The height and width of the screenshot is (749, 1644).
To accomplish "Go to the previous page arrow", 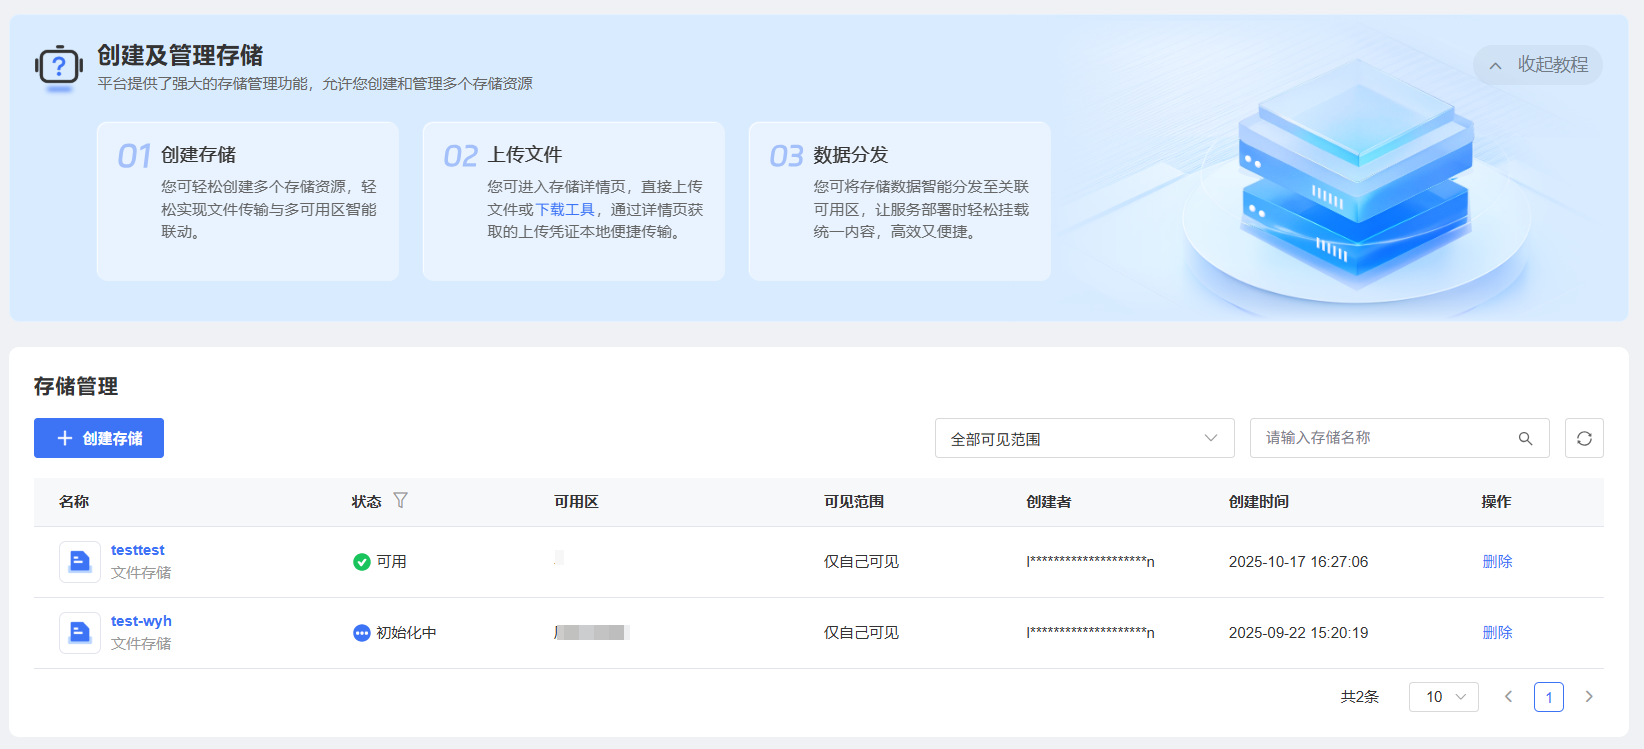I will pos(1508,696).
